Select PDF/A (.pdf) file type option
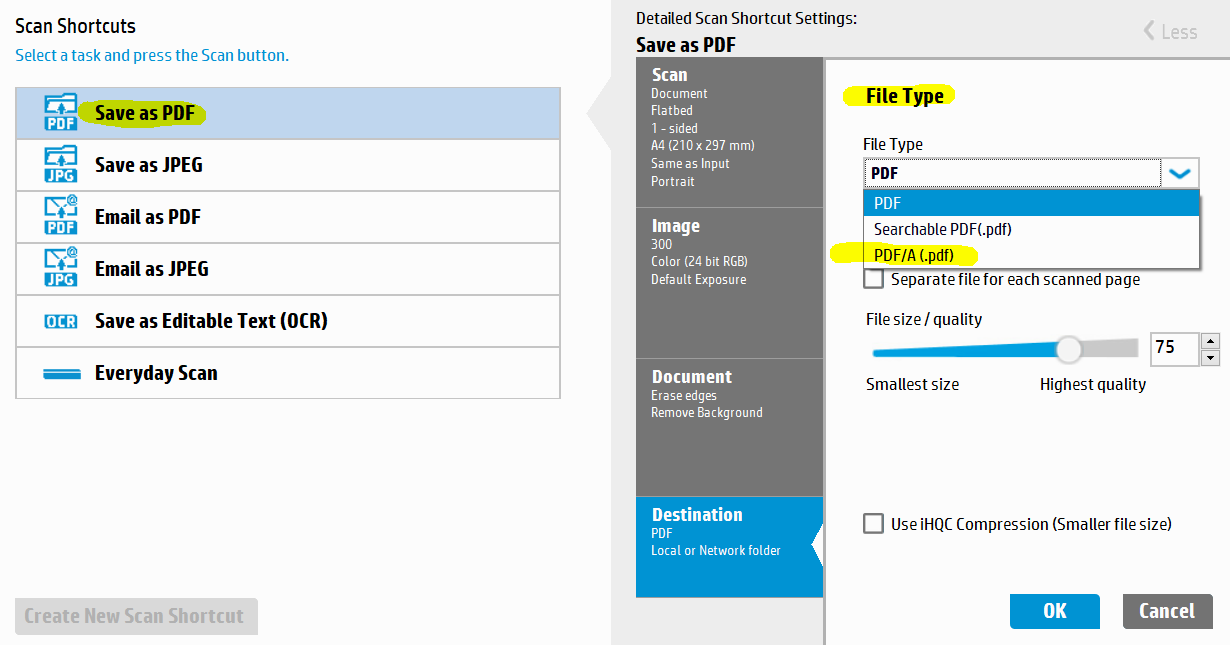This screenshot has width=1230, height=645. pos(913,255)
